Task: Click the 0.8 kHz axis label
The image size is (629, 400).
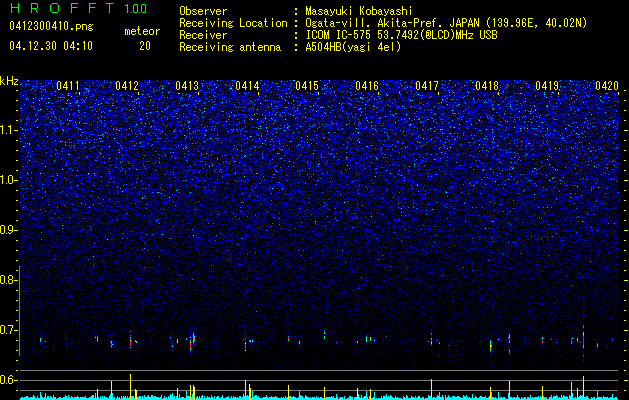Action: 7,280
